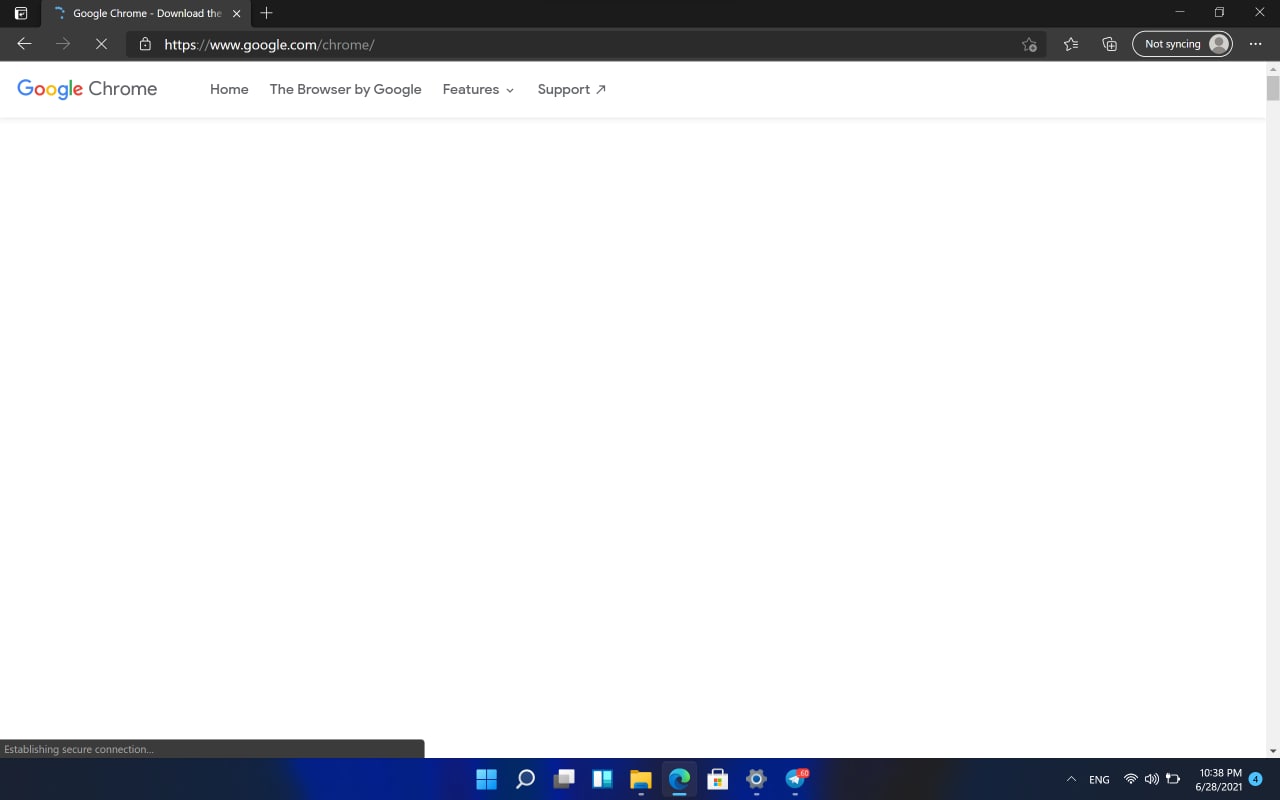Image resolution: width=1280 pixels, height=800 pixels.
Task: Open the clock and date flyout
Action: pos(1218,780)
